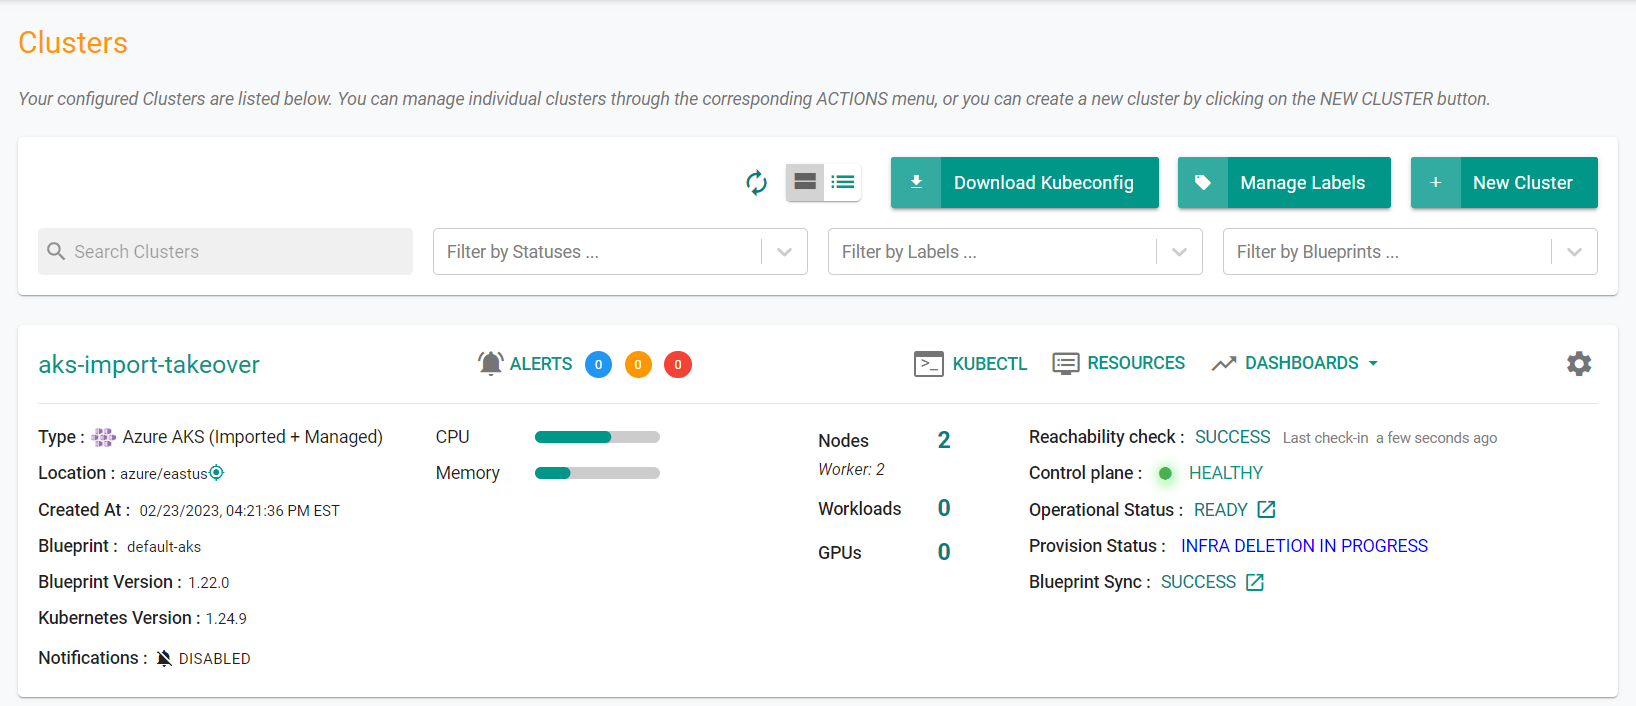Click Kubernetes Version 1.24.9 value
The height and width of the screenshot is (706, 1636).
point(226,619)
